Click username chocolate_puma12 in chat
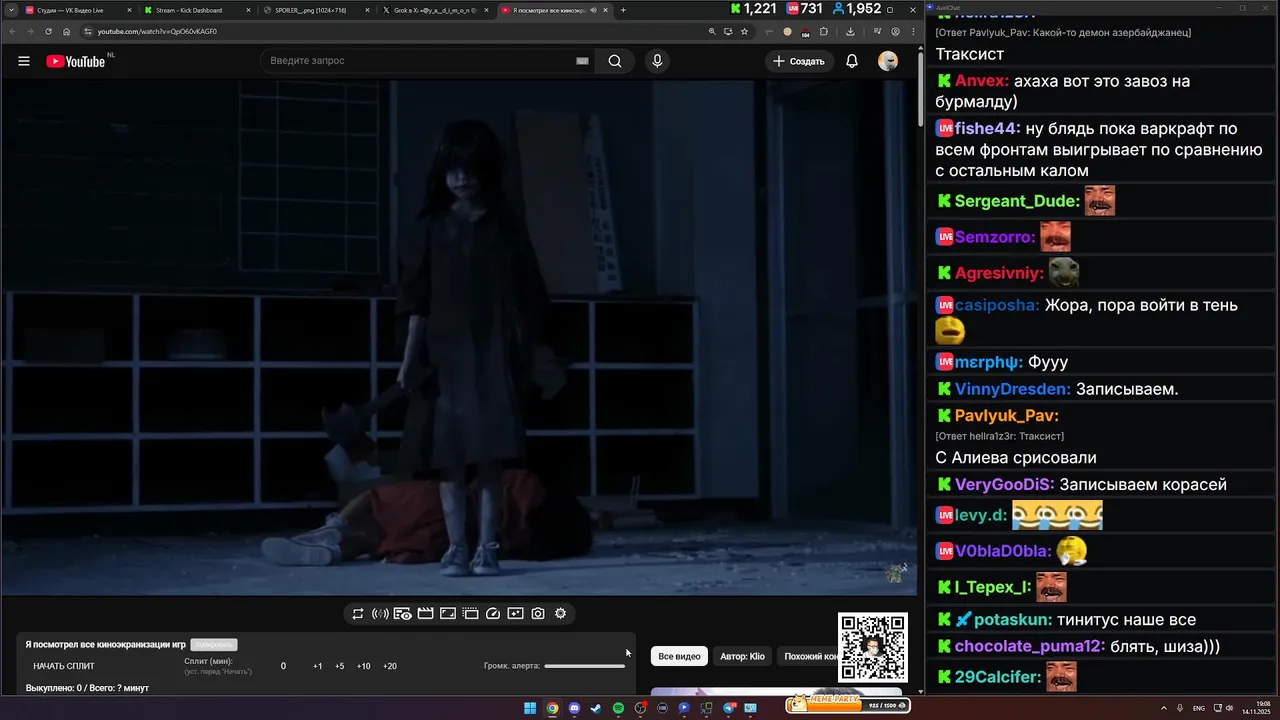1280x720 pixels. pyautogui.click(x=1030, y=647)
